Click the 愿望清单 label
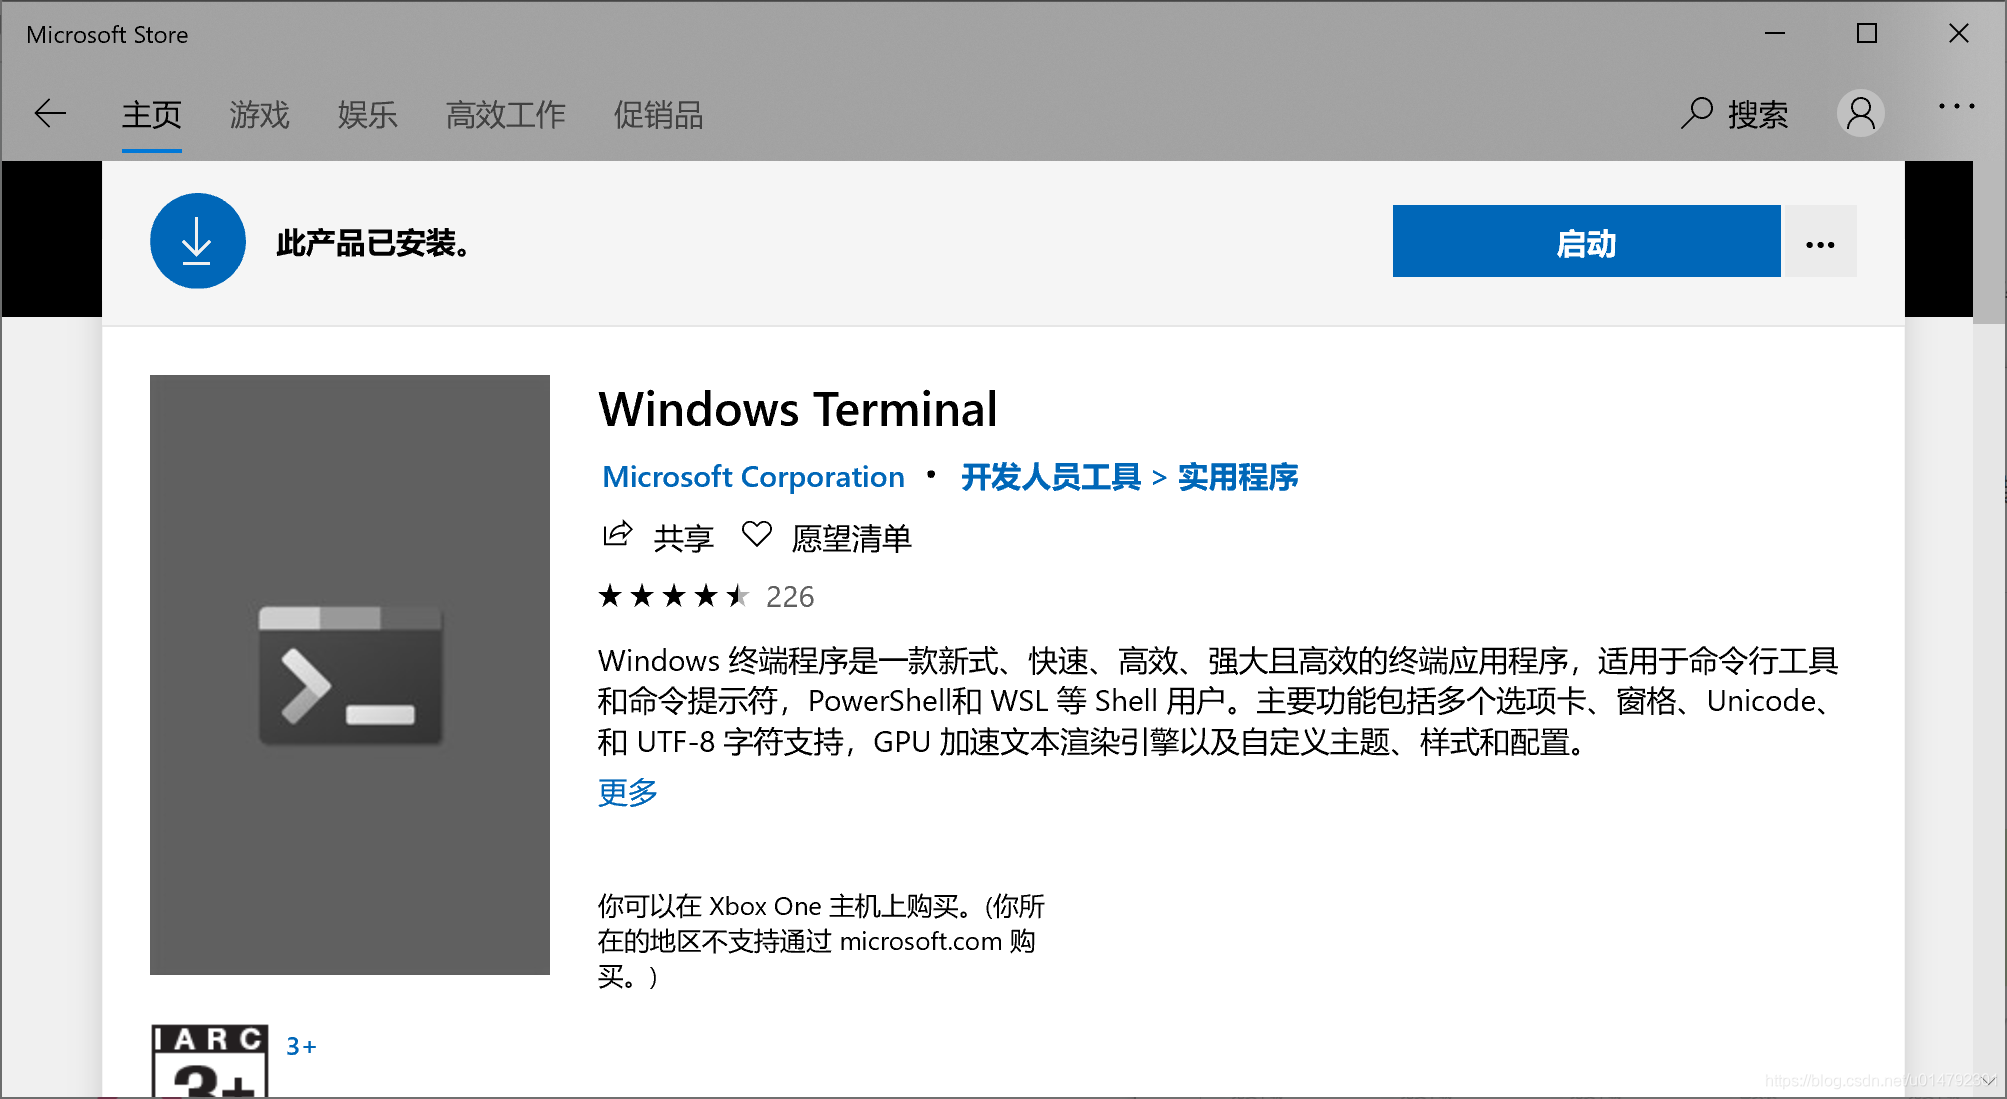This screenshot has height=1099, width=2007. (851, 538)
